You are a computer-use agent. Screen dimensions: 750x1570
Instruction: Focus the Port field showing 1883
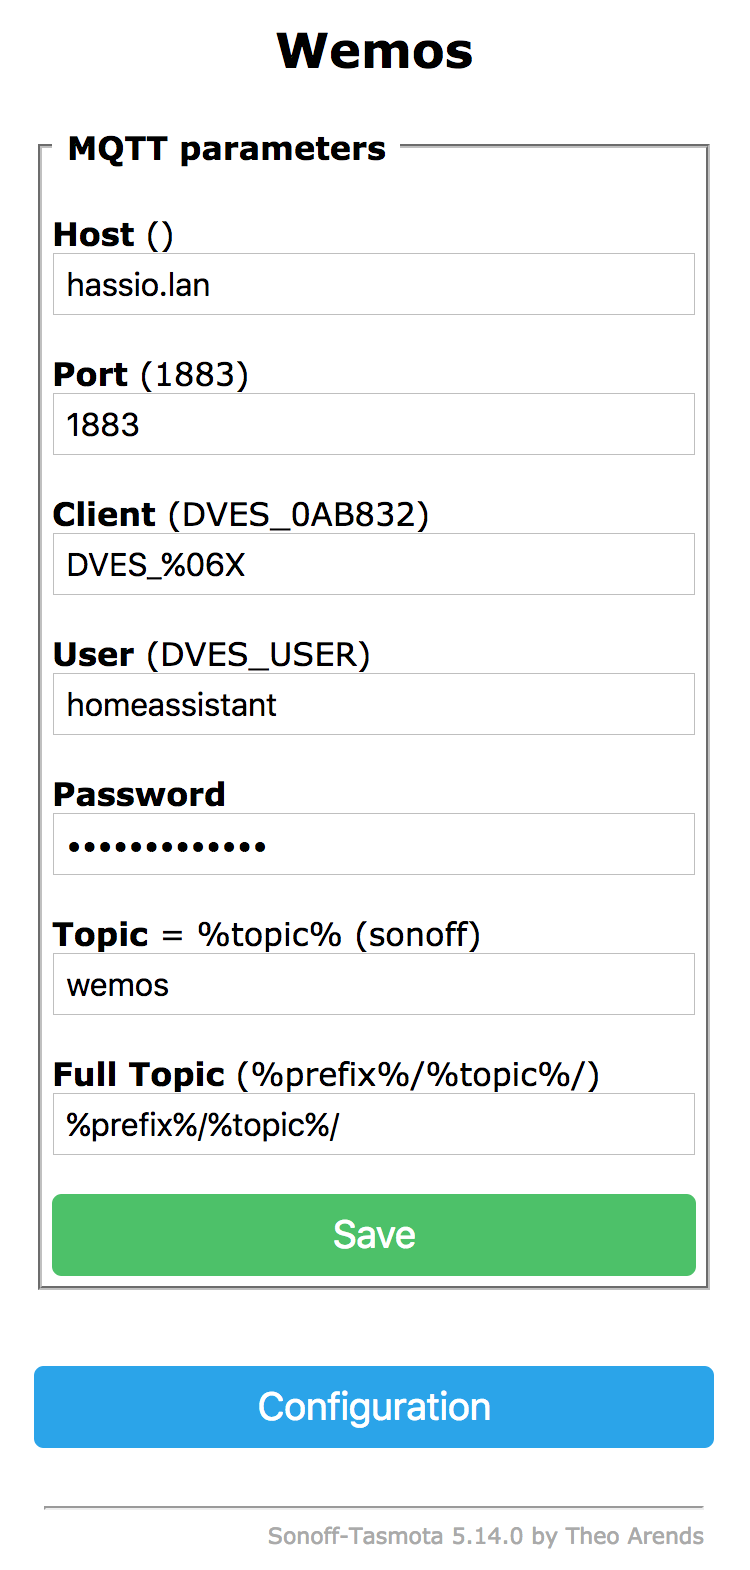373,425
